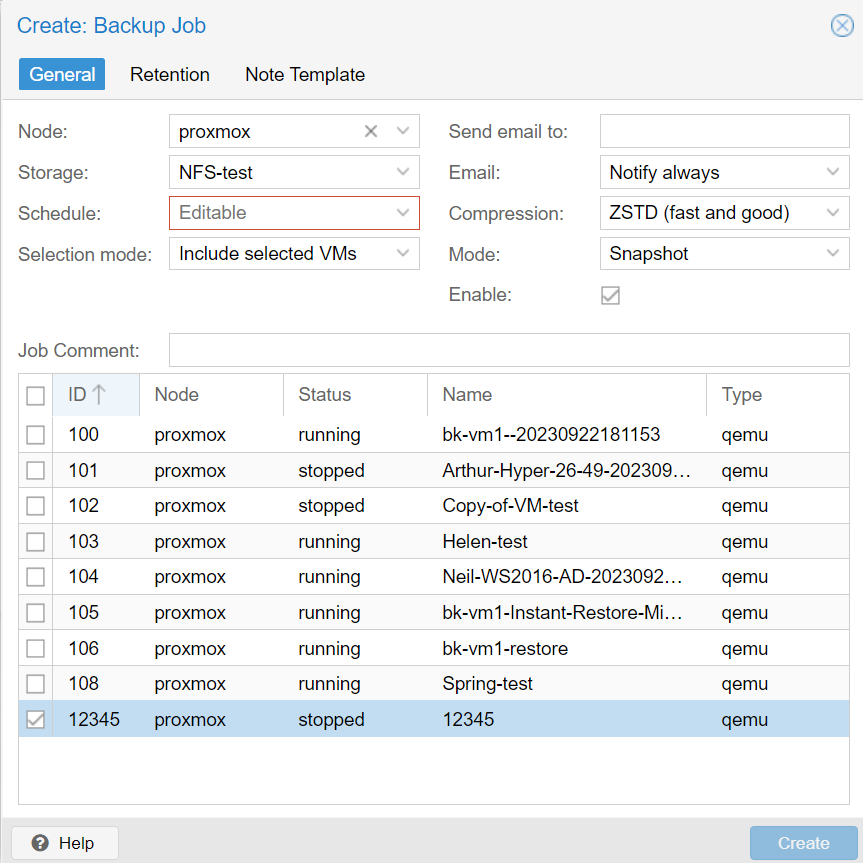This screenshot has width=863, height=863.
Task: Click the qemu type of VM 100
Action: [x=745, y=435]
